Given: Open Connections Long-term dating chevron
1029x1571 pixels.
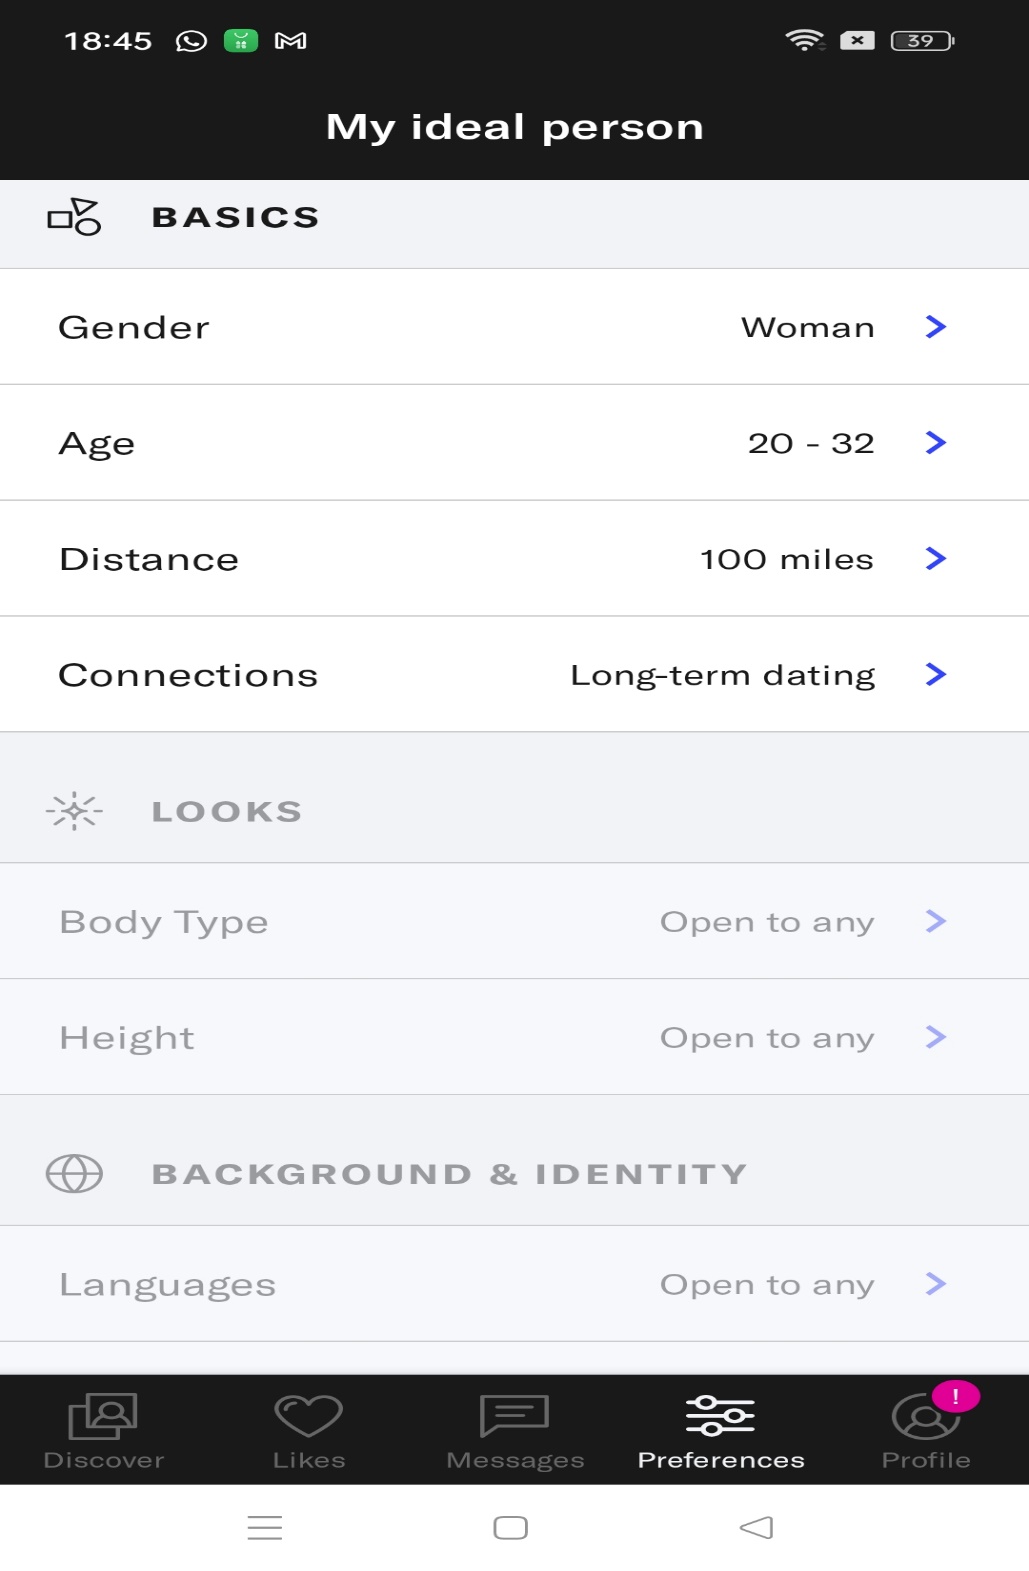Looking at the screenshot, I should 936,675.
